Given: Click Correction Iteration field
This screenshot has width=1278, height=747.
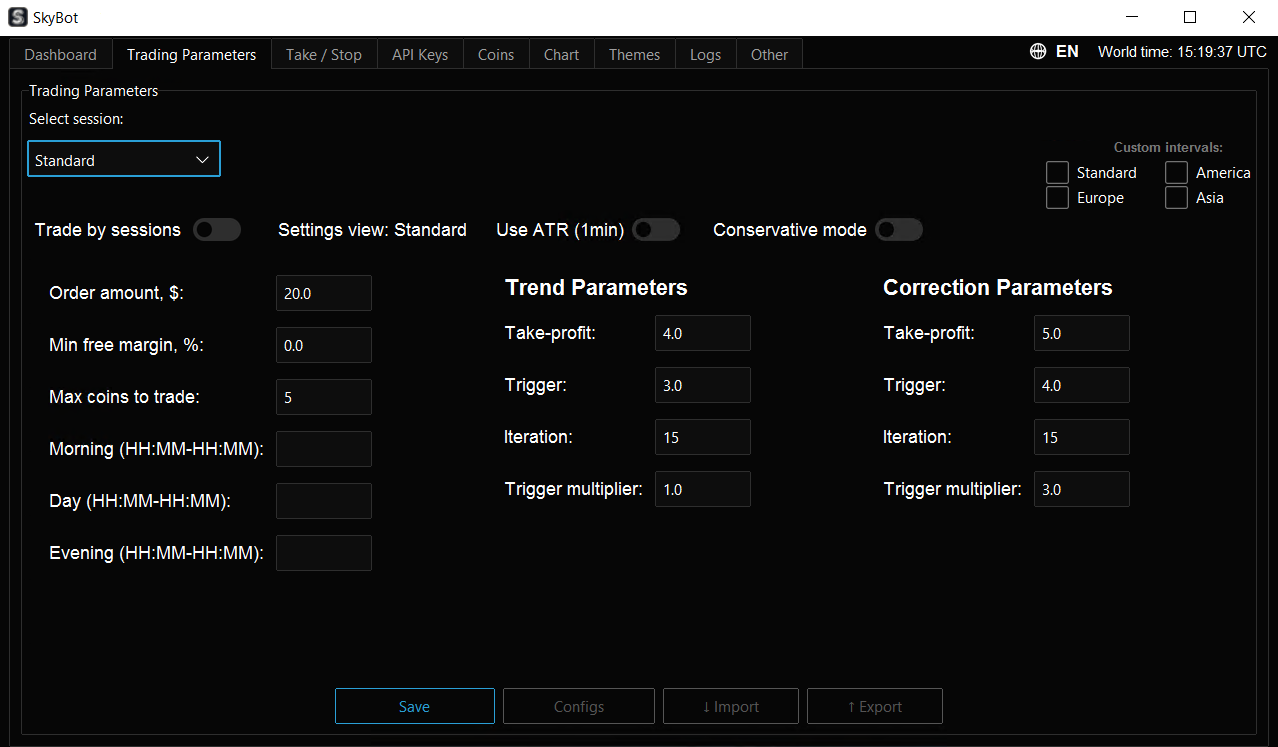Looking at the screenshot, I should [x=1082, y=437].
